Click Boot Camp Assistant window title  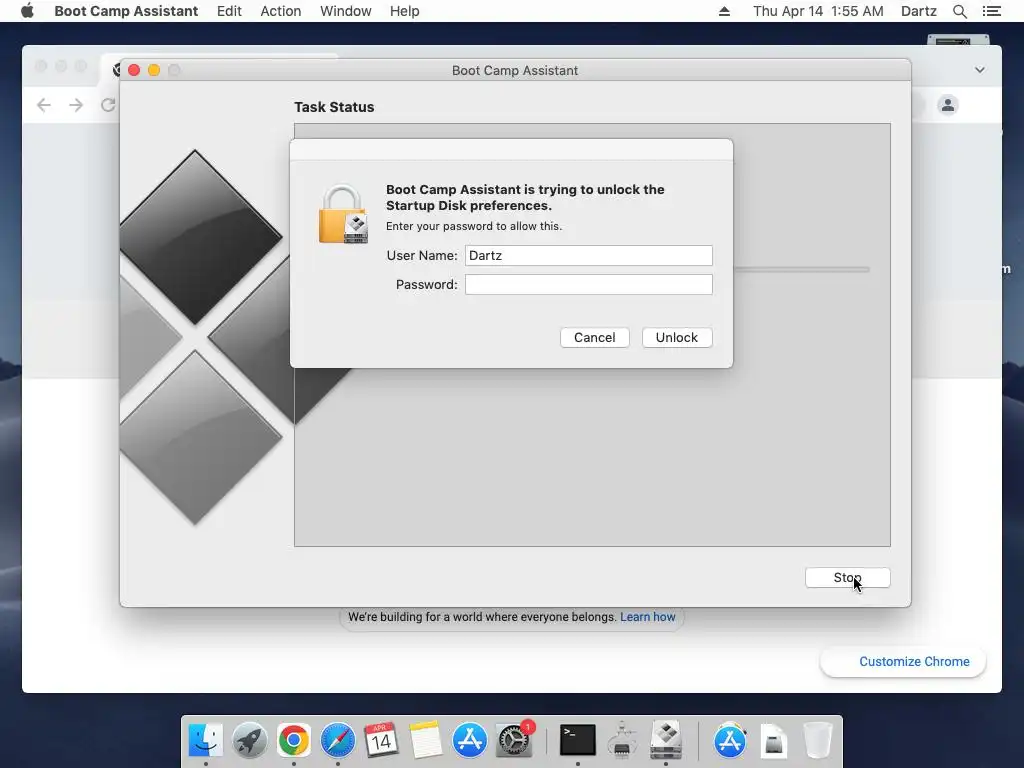[515, 71]
